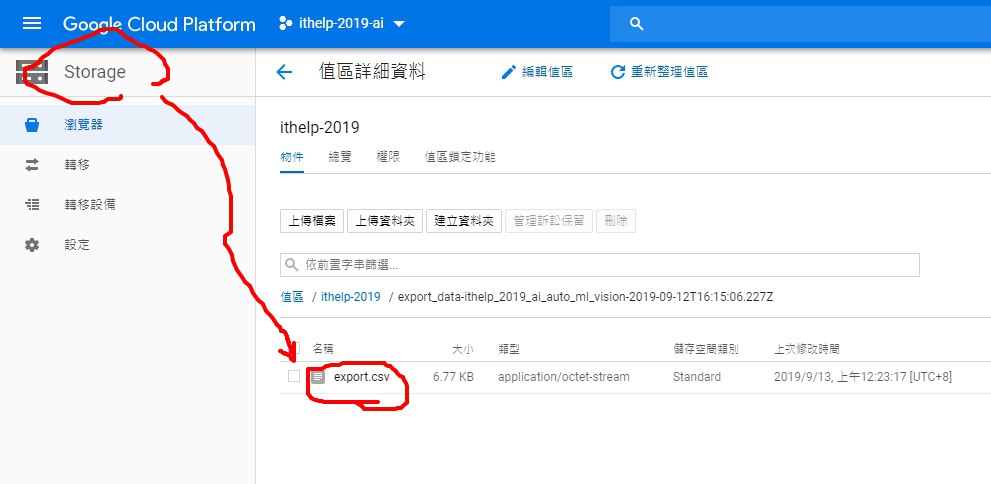The width and height of the screenshot is (991, 484).
Task: Click the Storage product icon
Action: point(32,72)
